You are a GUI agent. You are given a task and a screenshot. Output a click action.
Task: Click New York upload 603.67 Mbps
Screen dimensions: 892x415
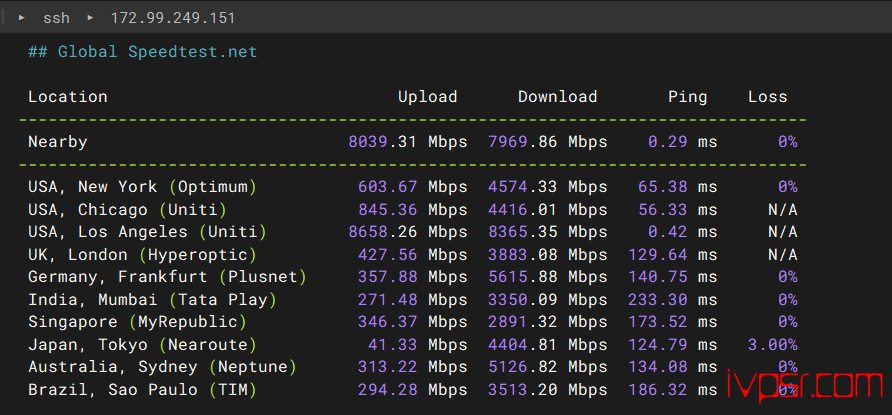pyautogui.click(x=412, y=187)
